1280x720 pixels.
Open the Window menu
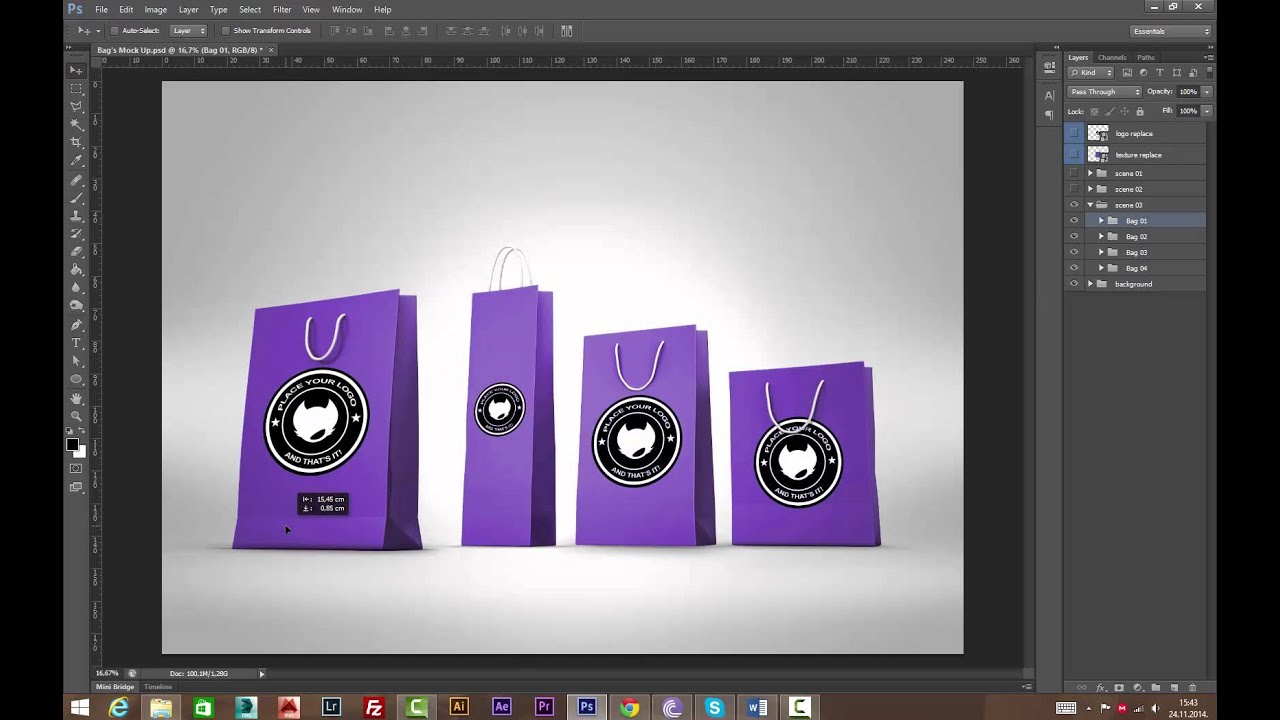[347, 9]
